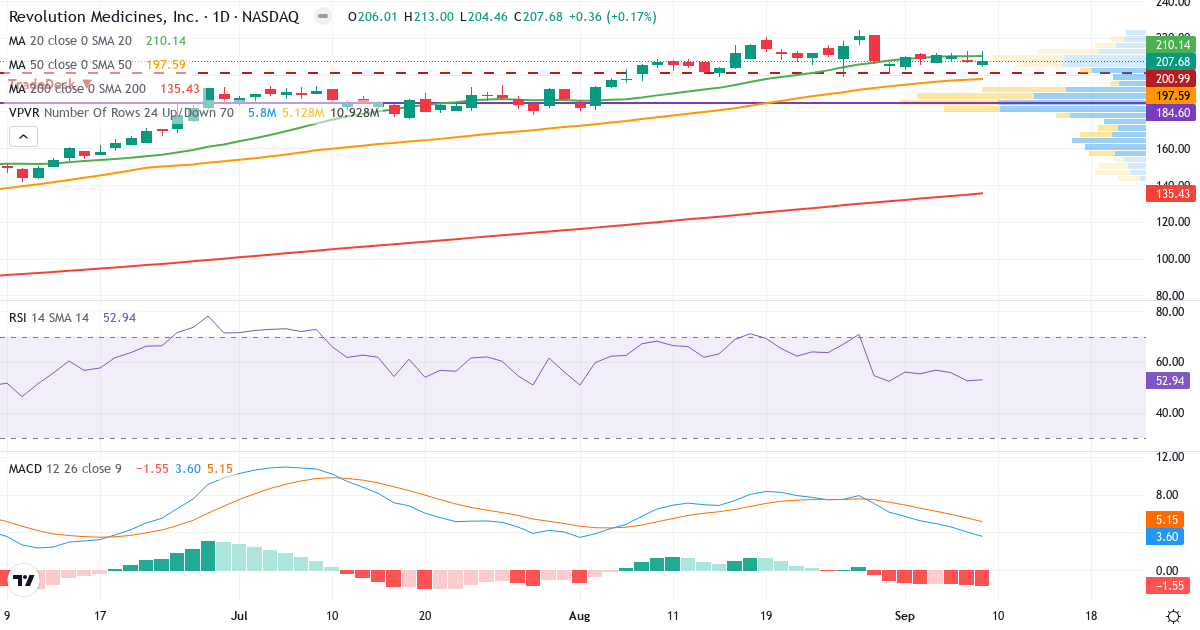Click the +0.36 (+0.17%) change value

tap(612, 18)
